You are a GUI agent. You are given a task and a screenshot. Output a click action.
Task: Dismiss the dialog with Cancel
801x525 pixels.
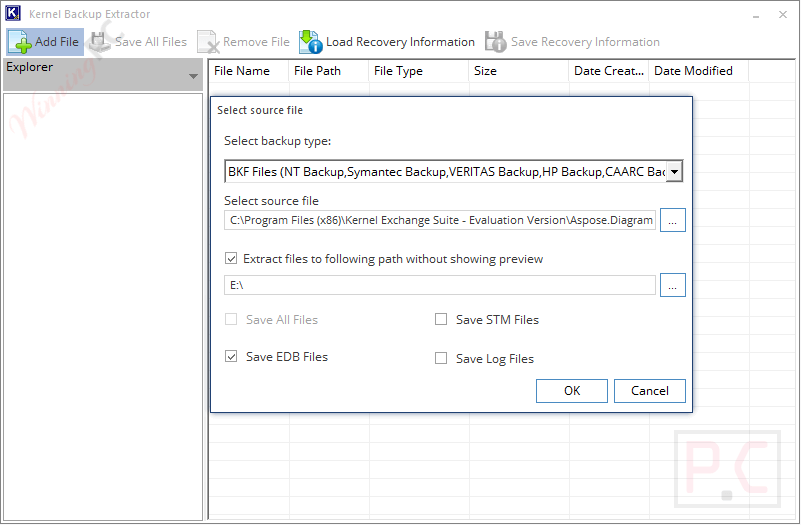click(x=649, y=391)
